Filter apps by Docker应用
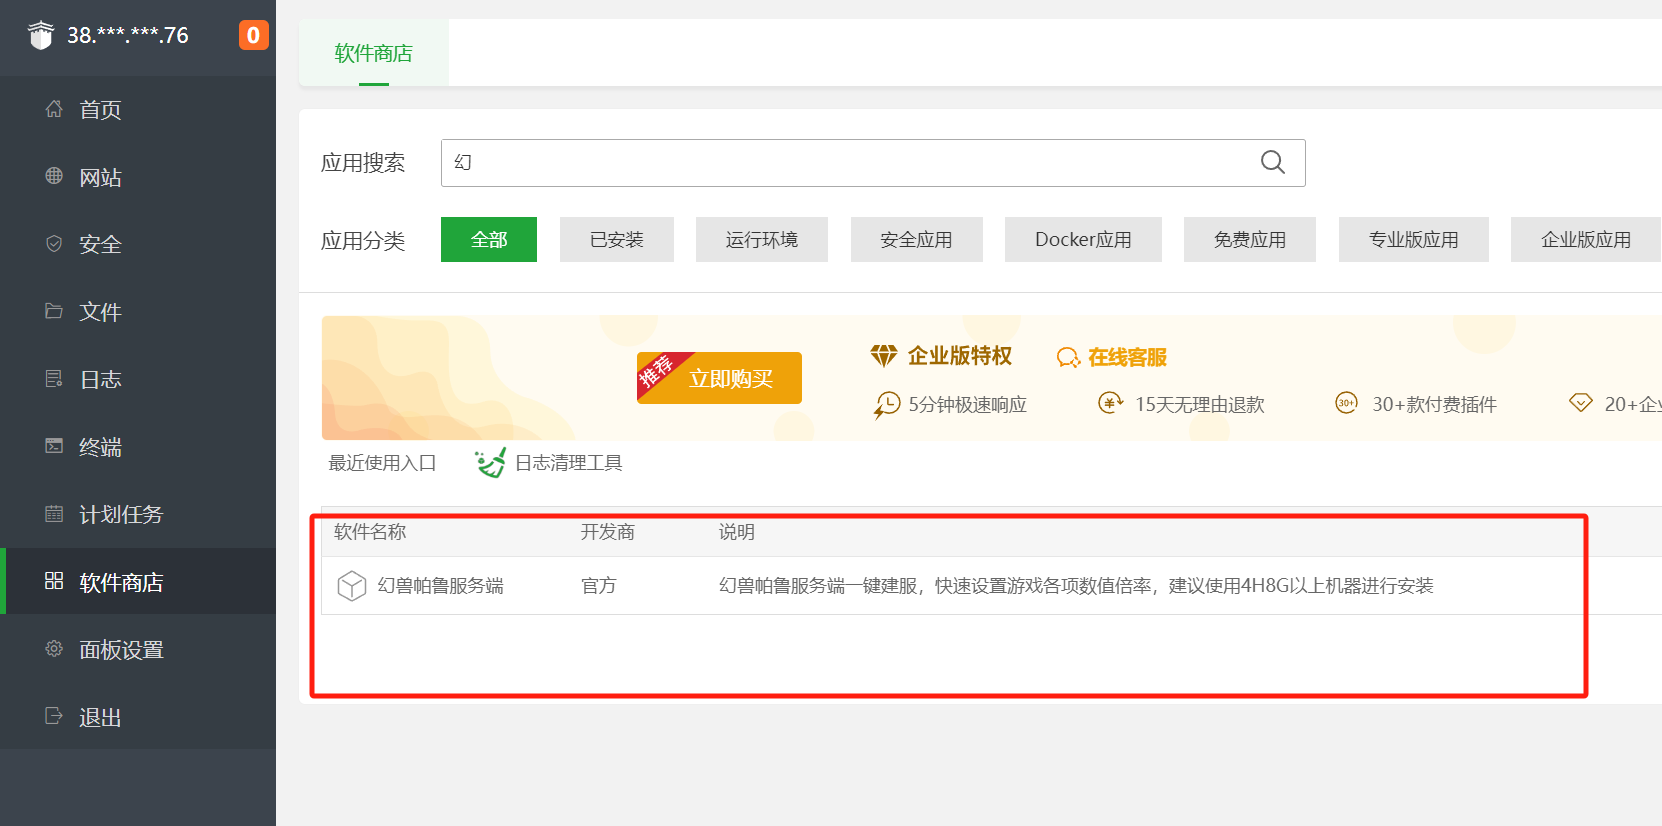 pos(1083,240)
